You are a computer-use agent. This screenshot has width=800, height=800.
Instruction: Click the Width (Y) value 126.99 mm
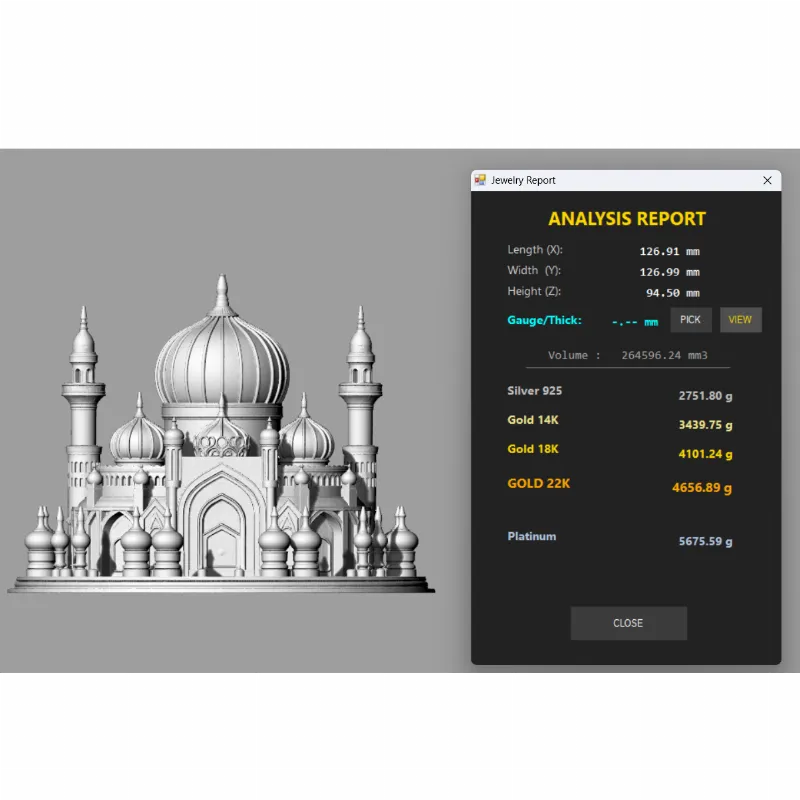[x=669, y=272]
